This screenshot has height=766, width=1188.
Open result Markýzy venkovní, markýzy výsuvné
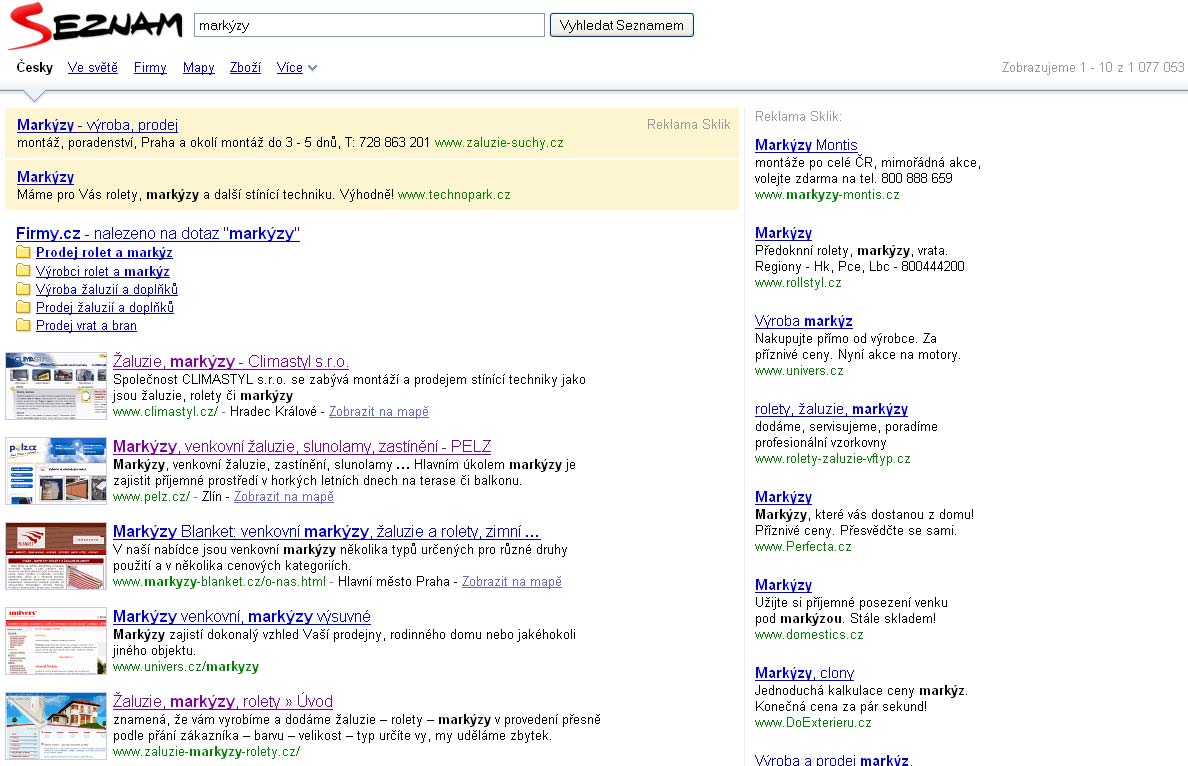click(x=242, y=616)
